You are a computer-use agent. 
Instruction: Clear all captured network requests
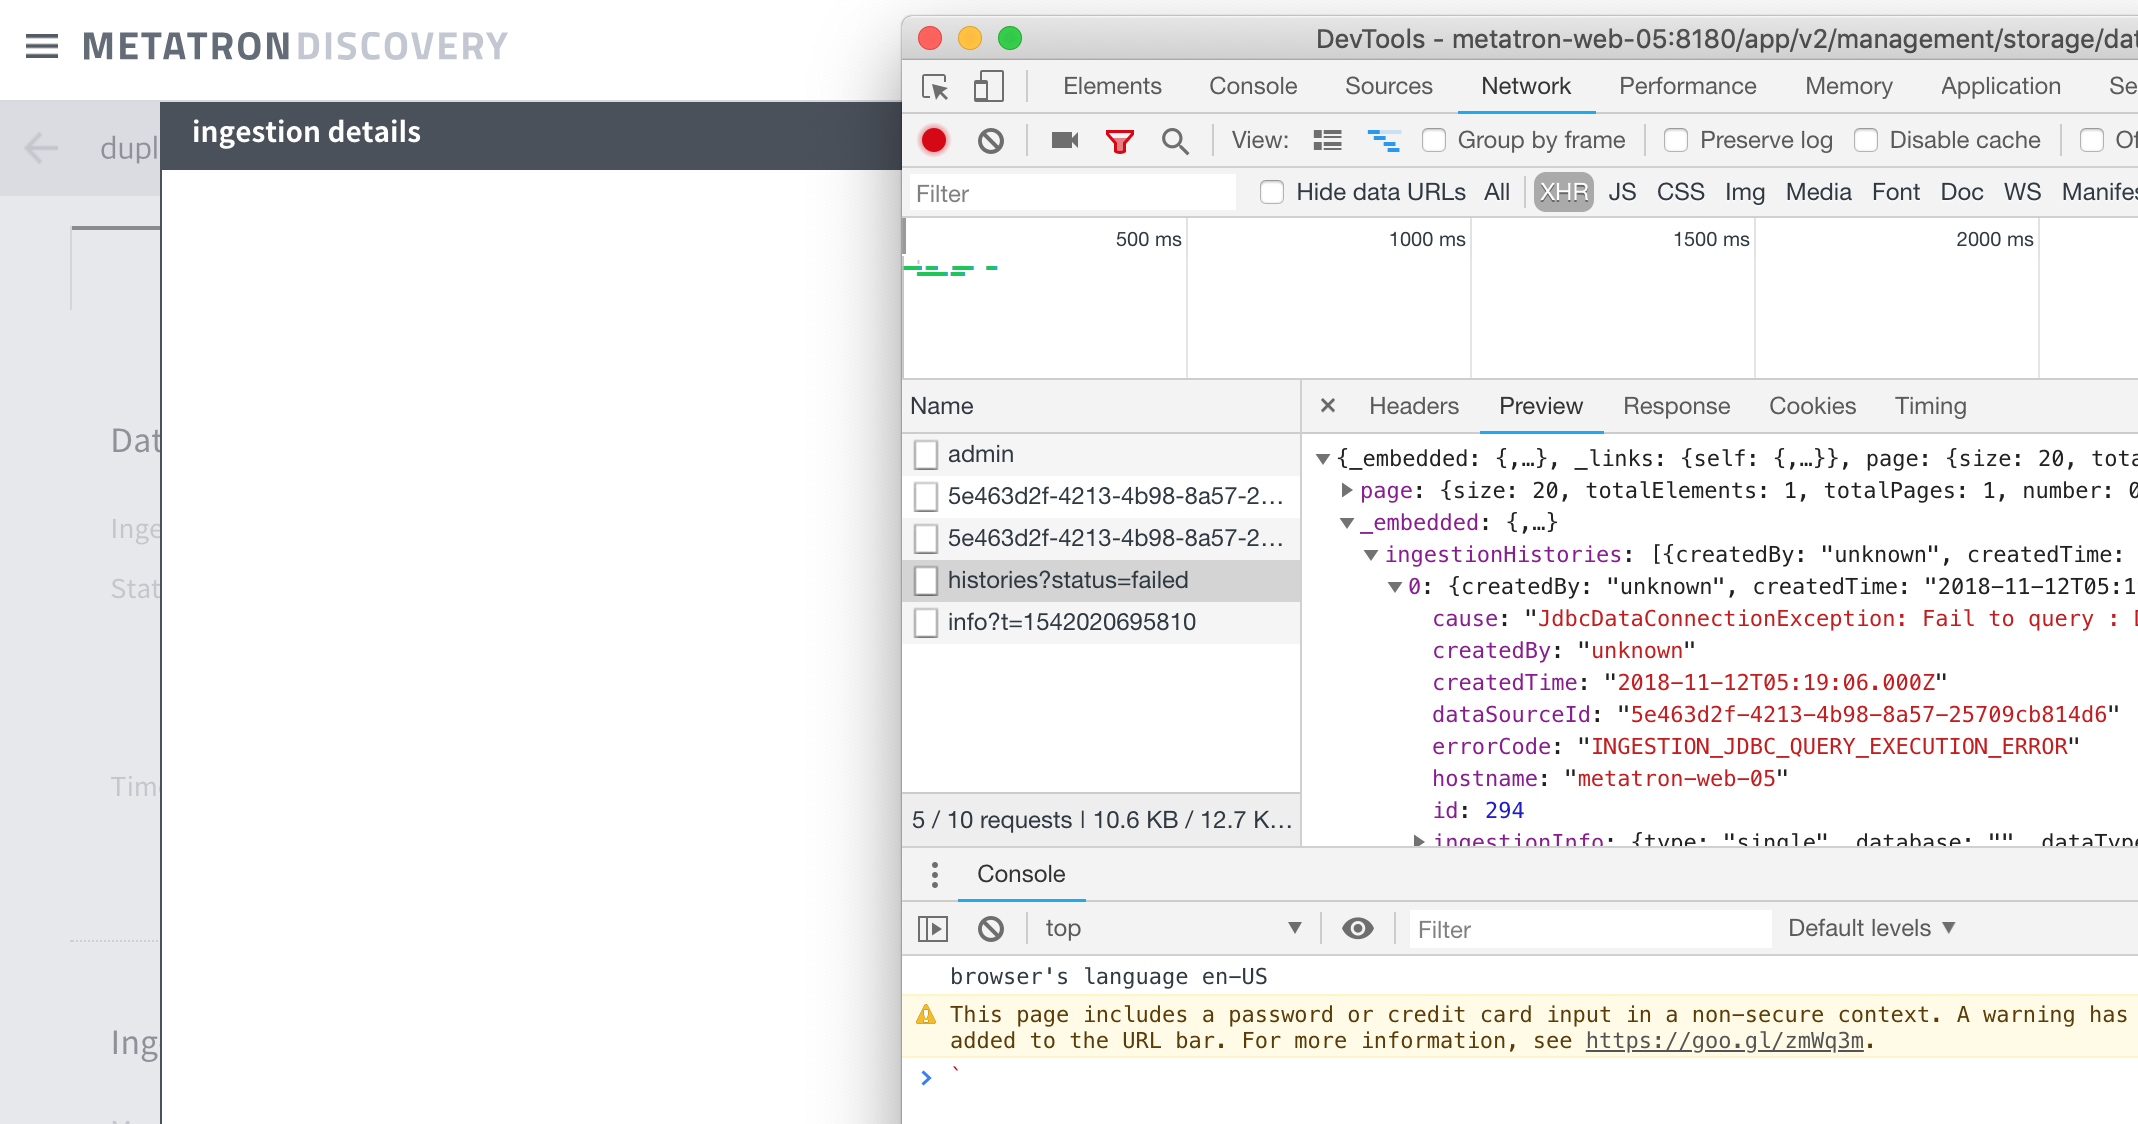tap(990, 140)
